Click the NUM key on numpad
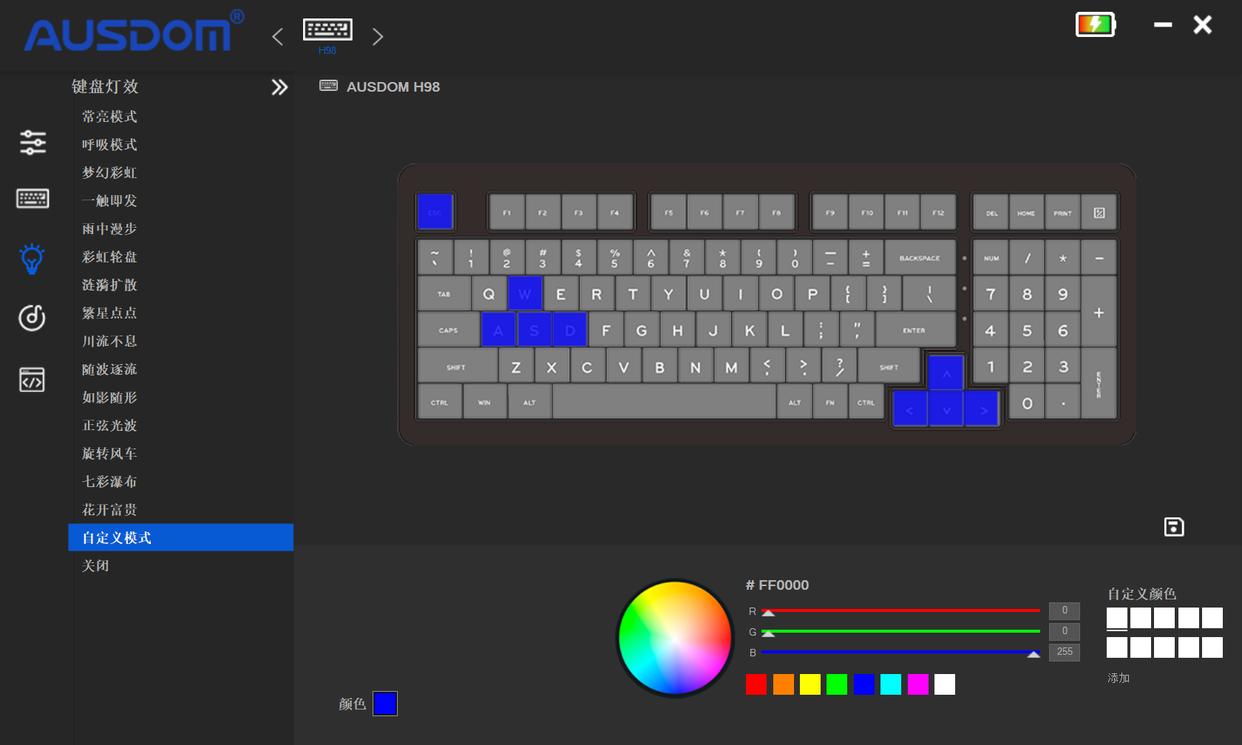This screenshot has height=745, width=1242. tap(990, 257)
